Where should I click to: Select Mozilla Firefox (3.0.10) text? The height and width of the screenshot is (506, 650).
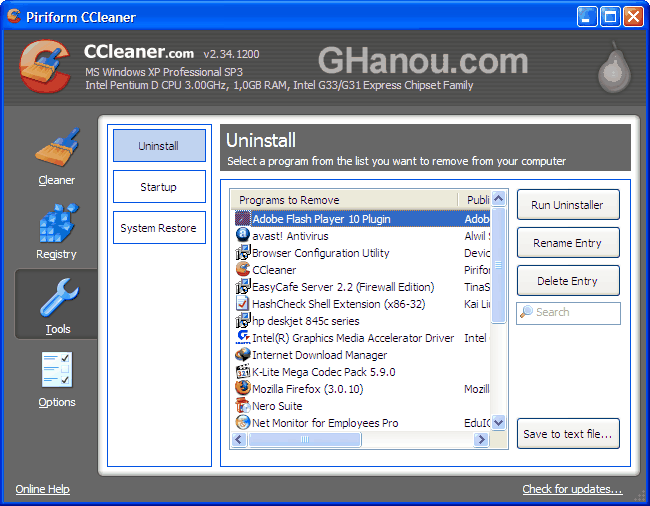tap(308, 389)
